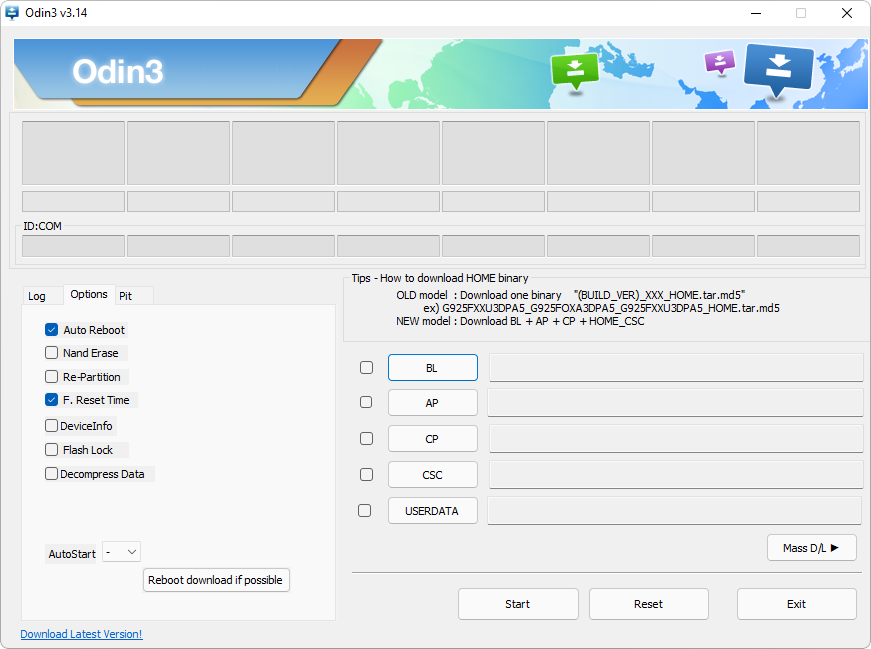
Task: Click the green download bubble icon in banner
Action: point(575,70)
